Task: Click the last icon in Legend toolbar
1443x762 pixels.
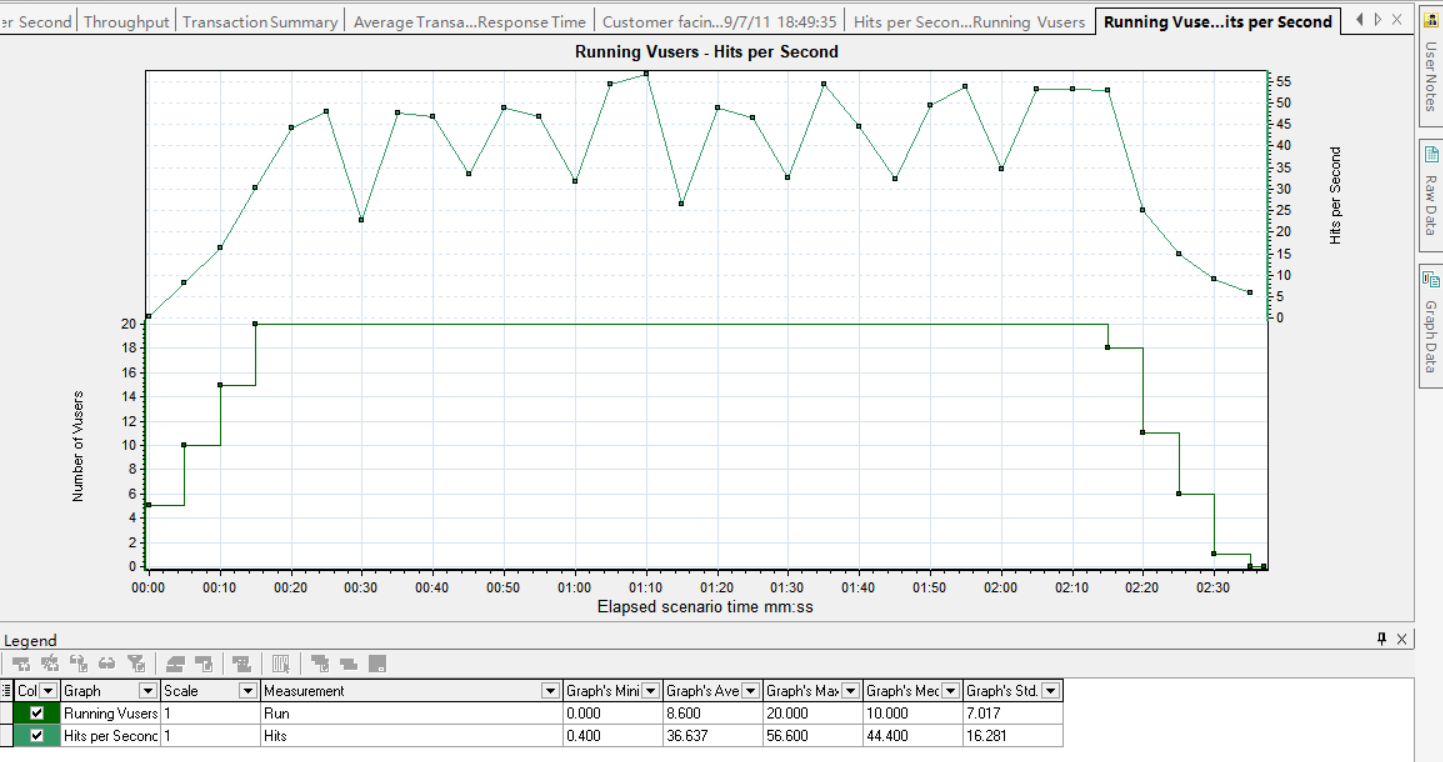Action: pos(377,664)
